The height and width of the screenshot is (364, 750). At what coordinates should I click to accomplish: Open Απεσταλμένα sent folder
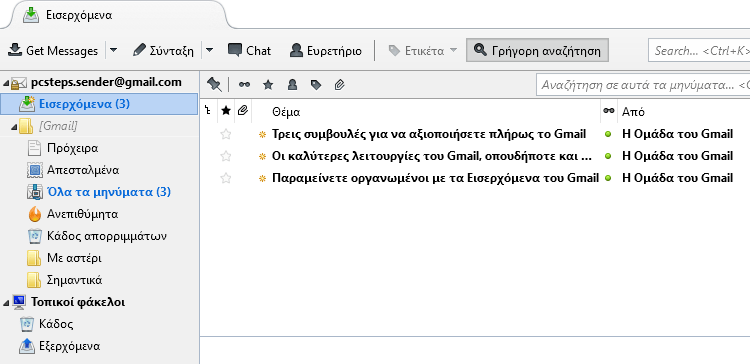click(83, 170)
